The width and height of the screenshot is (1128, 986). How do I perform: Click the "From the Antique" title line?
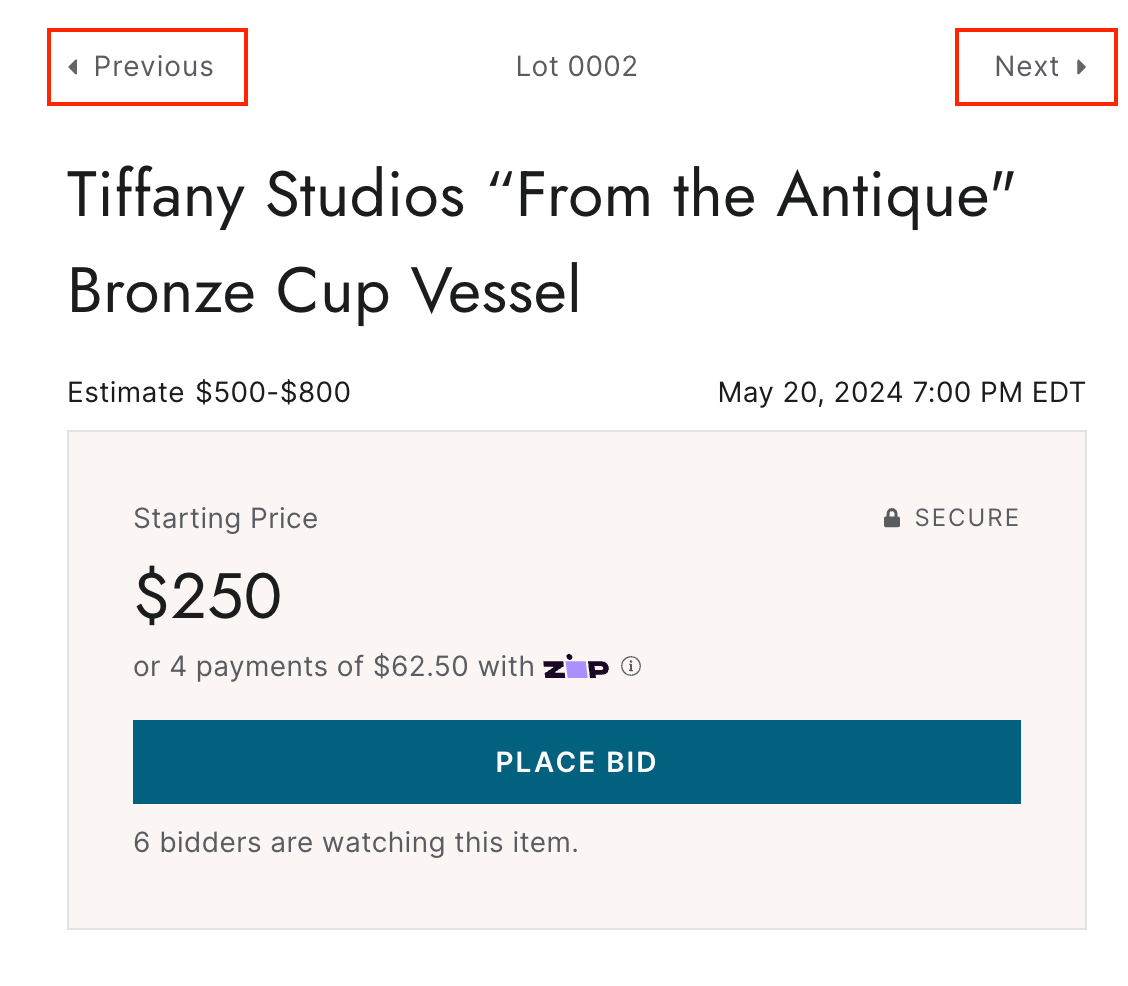[541, 195]
